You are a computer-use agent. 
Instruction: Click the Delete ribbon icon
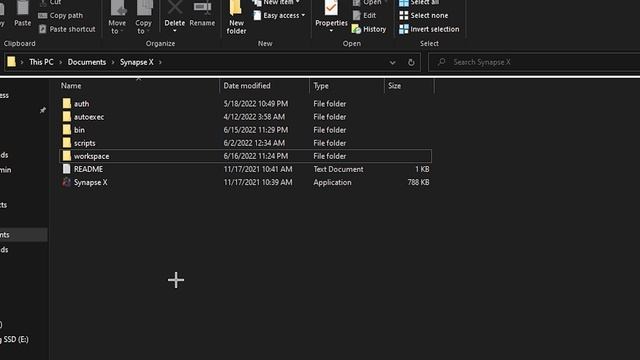[x=175, y=16]
